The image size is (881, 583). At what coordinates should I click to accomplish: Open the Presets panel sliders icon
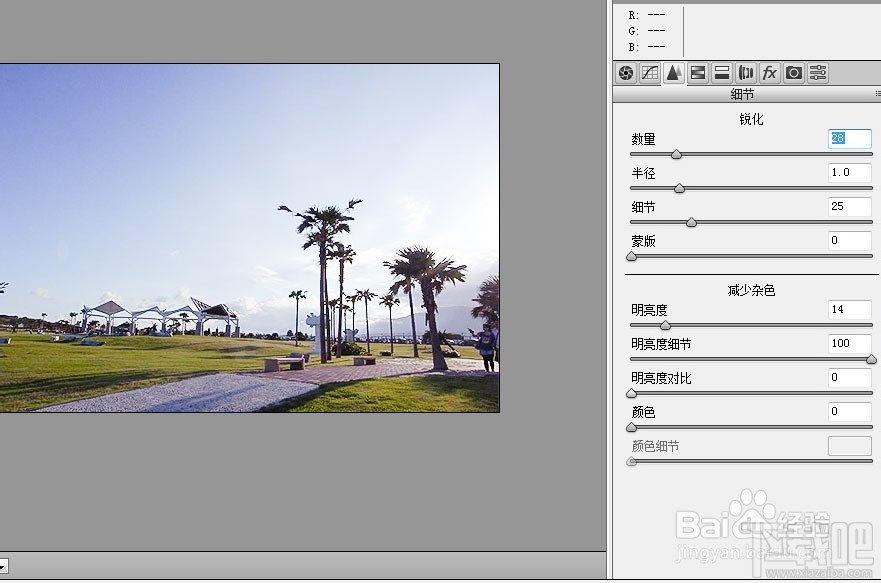pyautogui.click(x=817, y=72)
